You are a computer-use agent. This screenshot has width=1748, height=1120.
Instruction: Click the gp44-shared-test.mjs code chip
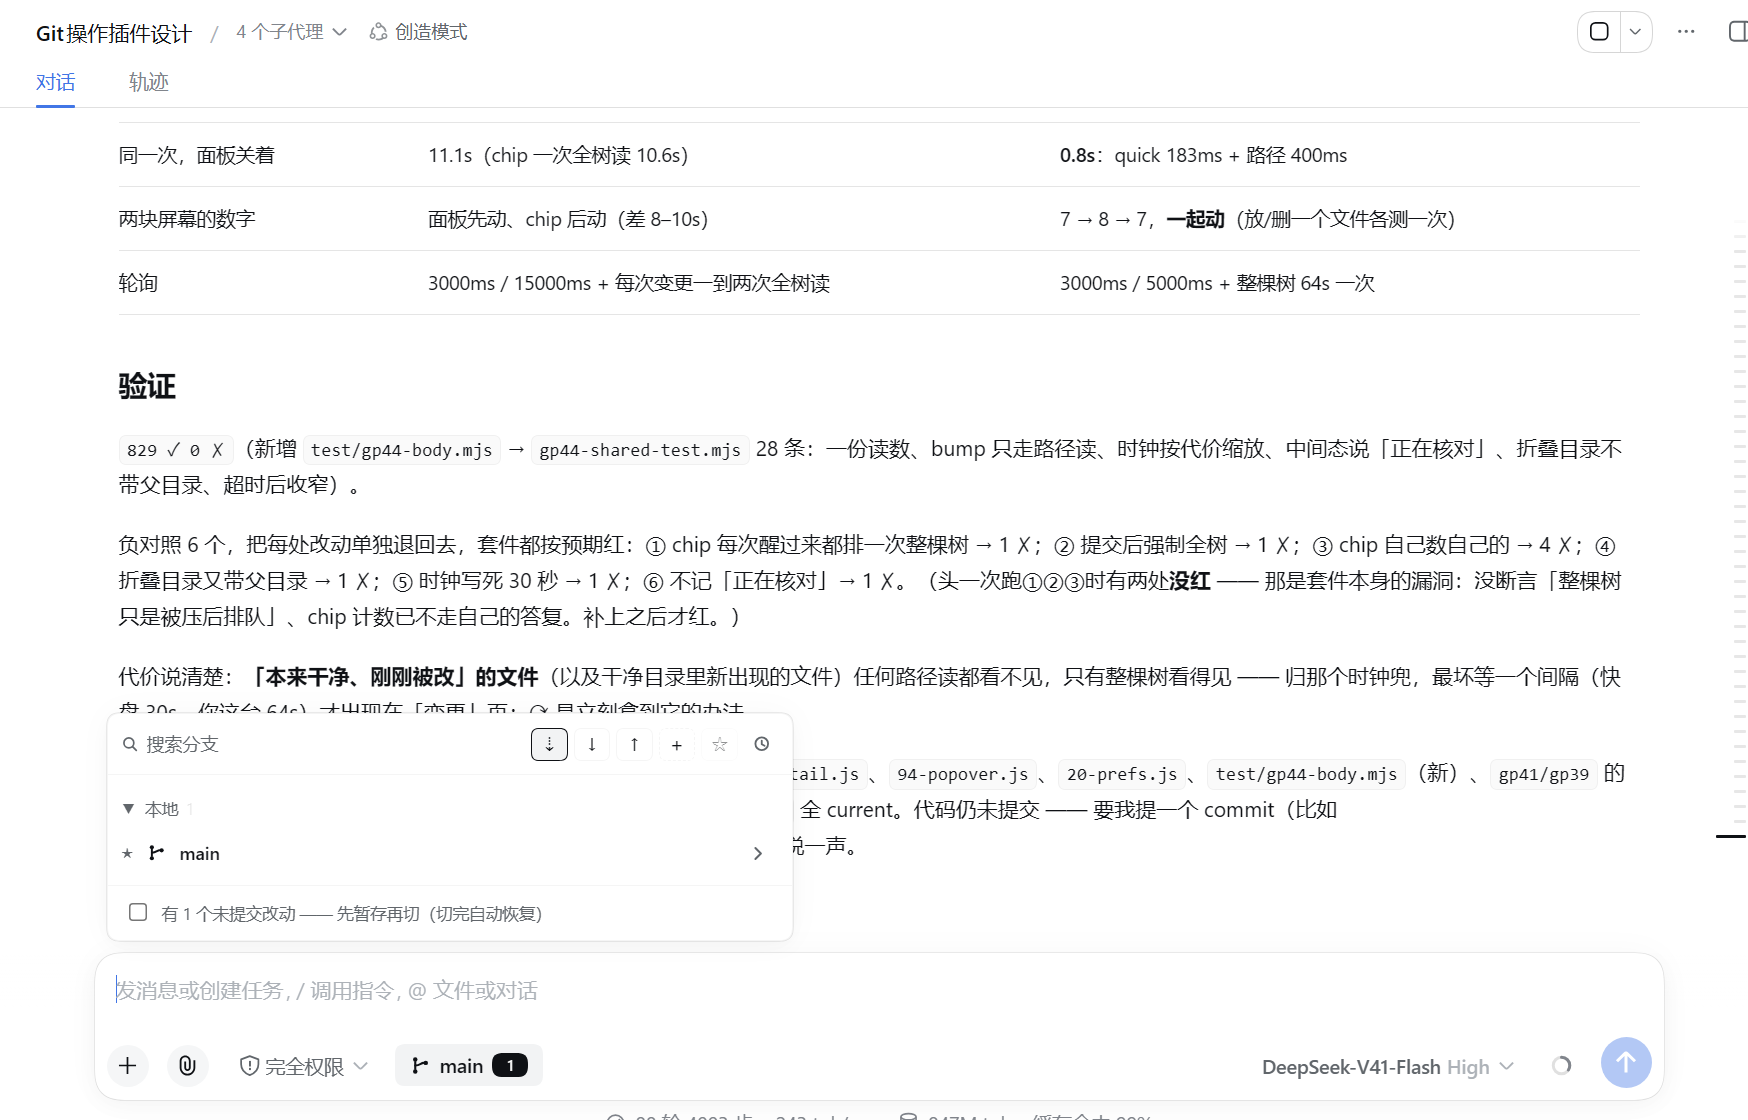click(640, 450)
